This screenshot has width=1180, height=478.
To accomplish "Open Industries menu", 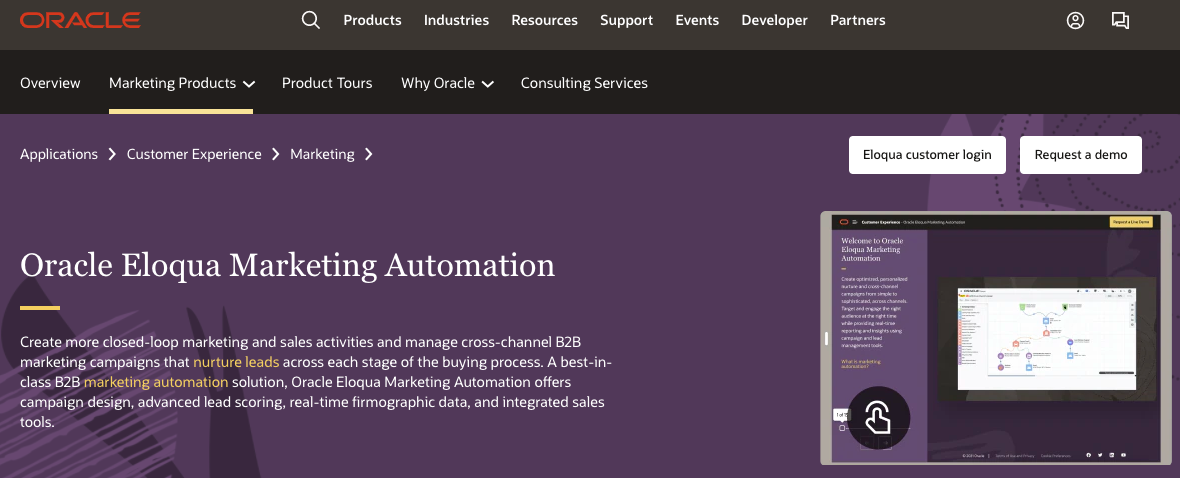I will click(456, 20).
